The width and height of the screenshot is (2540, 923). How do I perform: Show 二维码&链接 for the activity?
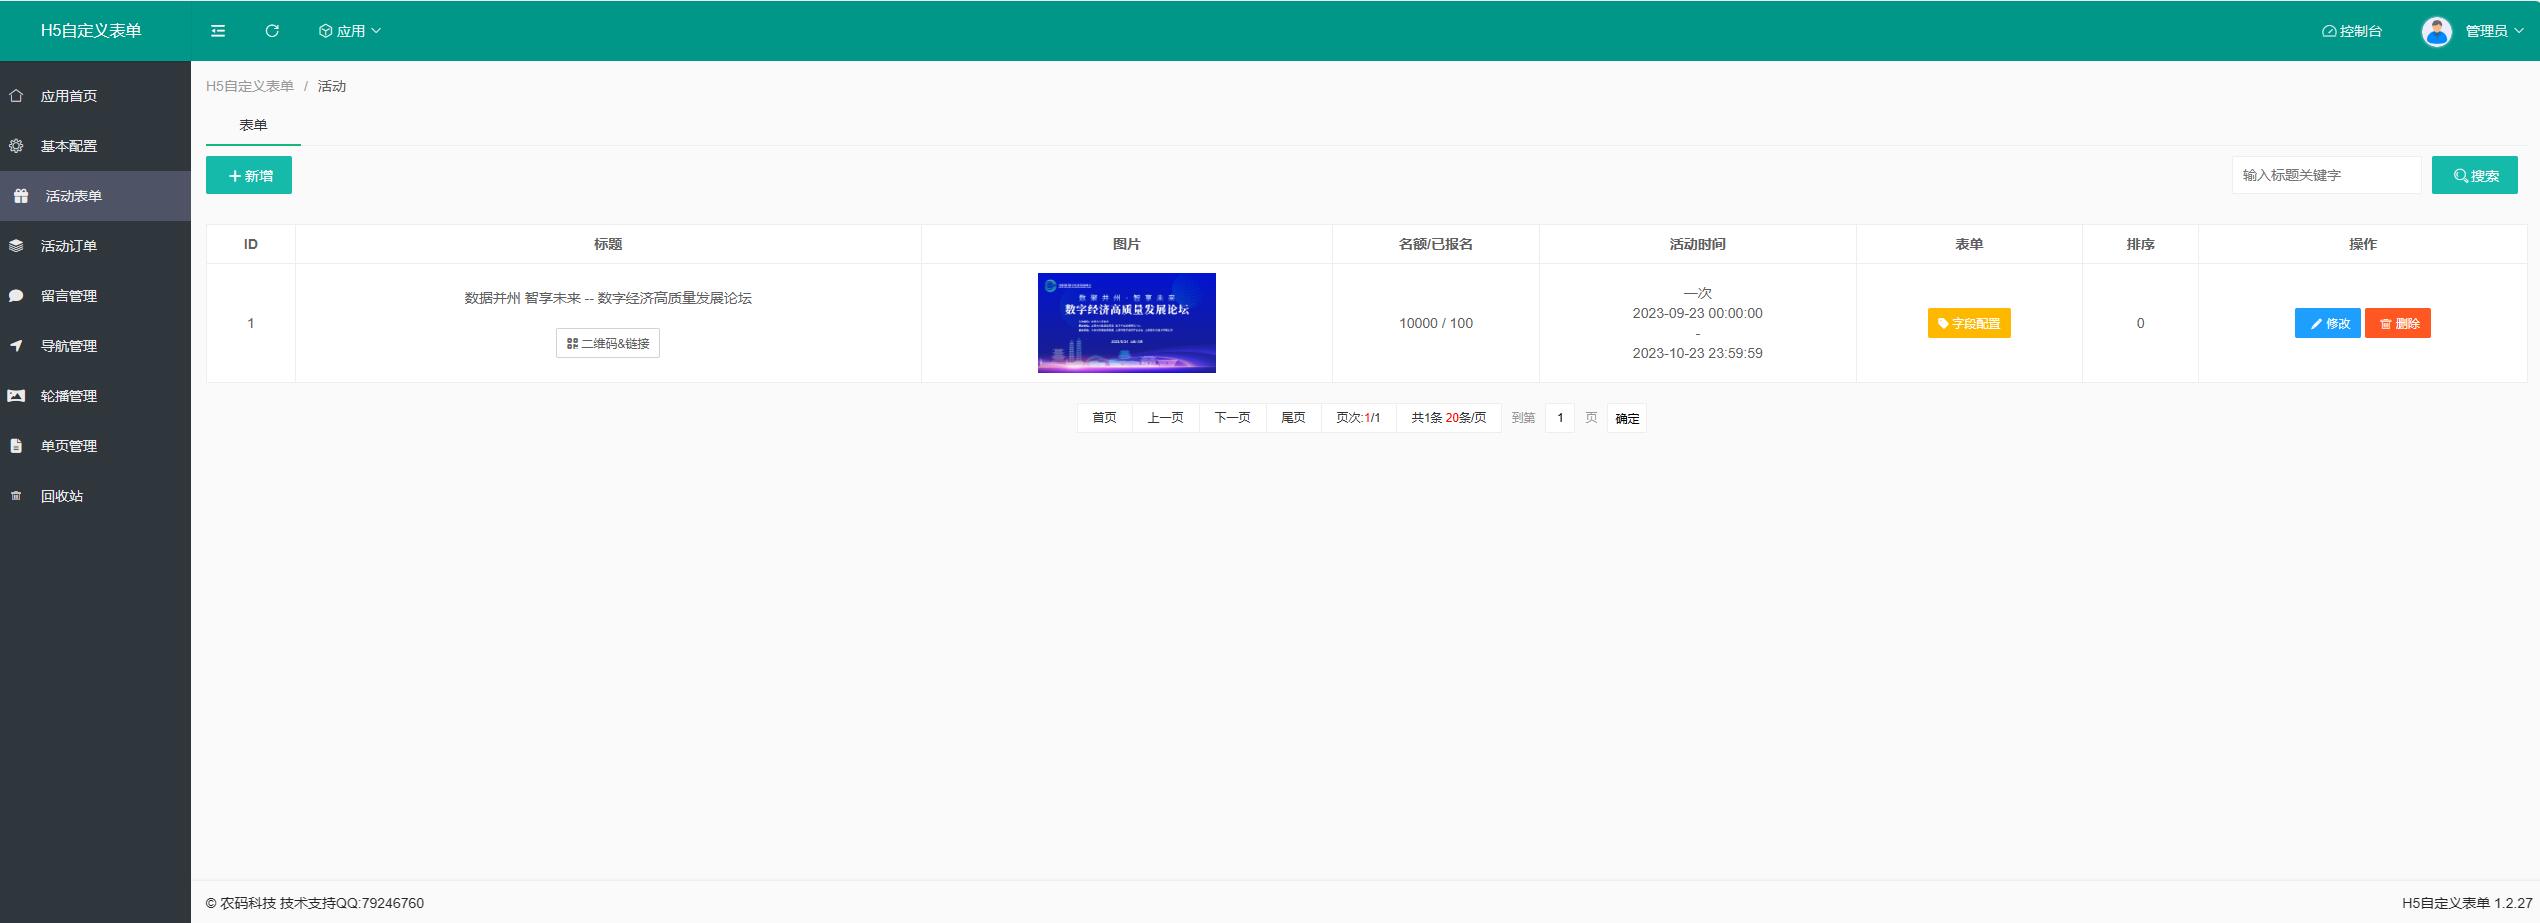[x=608, y=343]
